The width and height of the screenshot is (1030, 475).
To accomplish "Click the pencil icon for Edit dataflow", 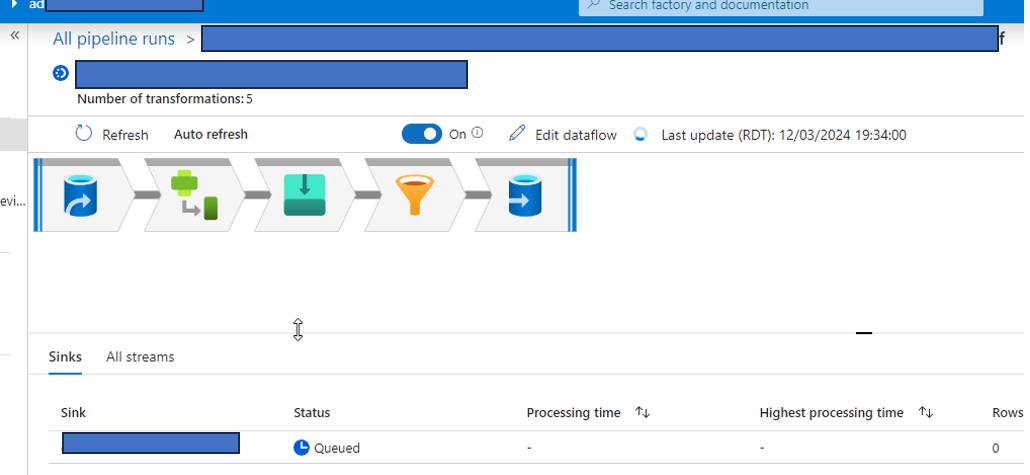I will click(x=517, y=134).
